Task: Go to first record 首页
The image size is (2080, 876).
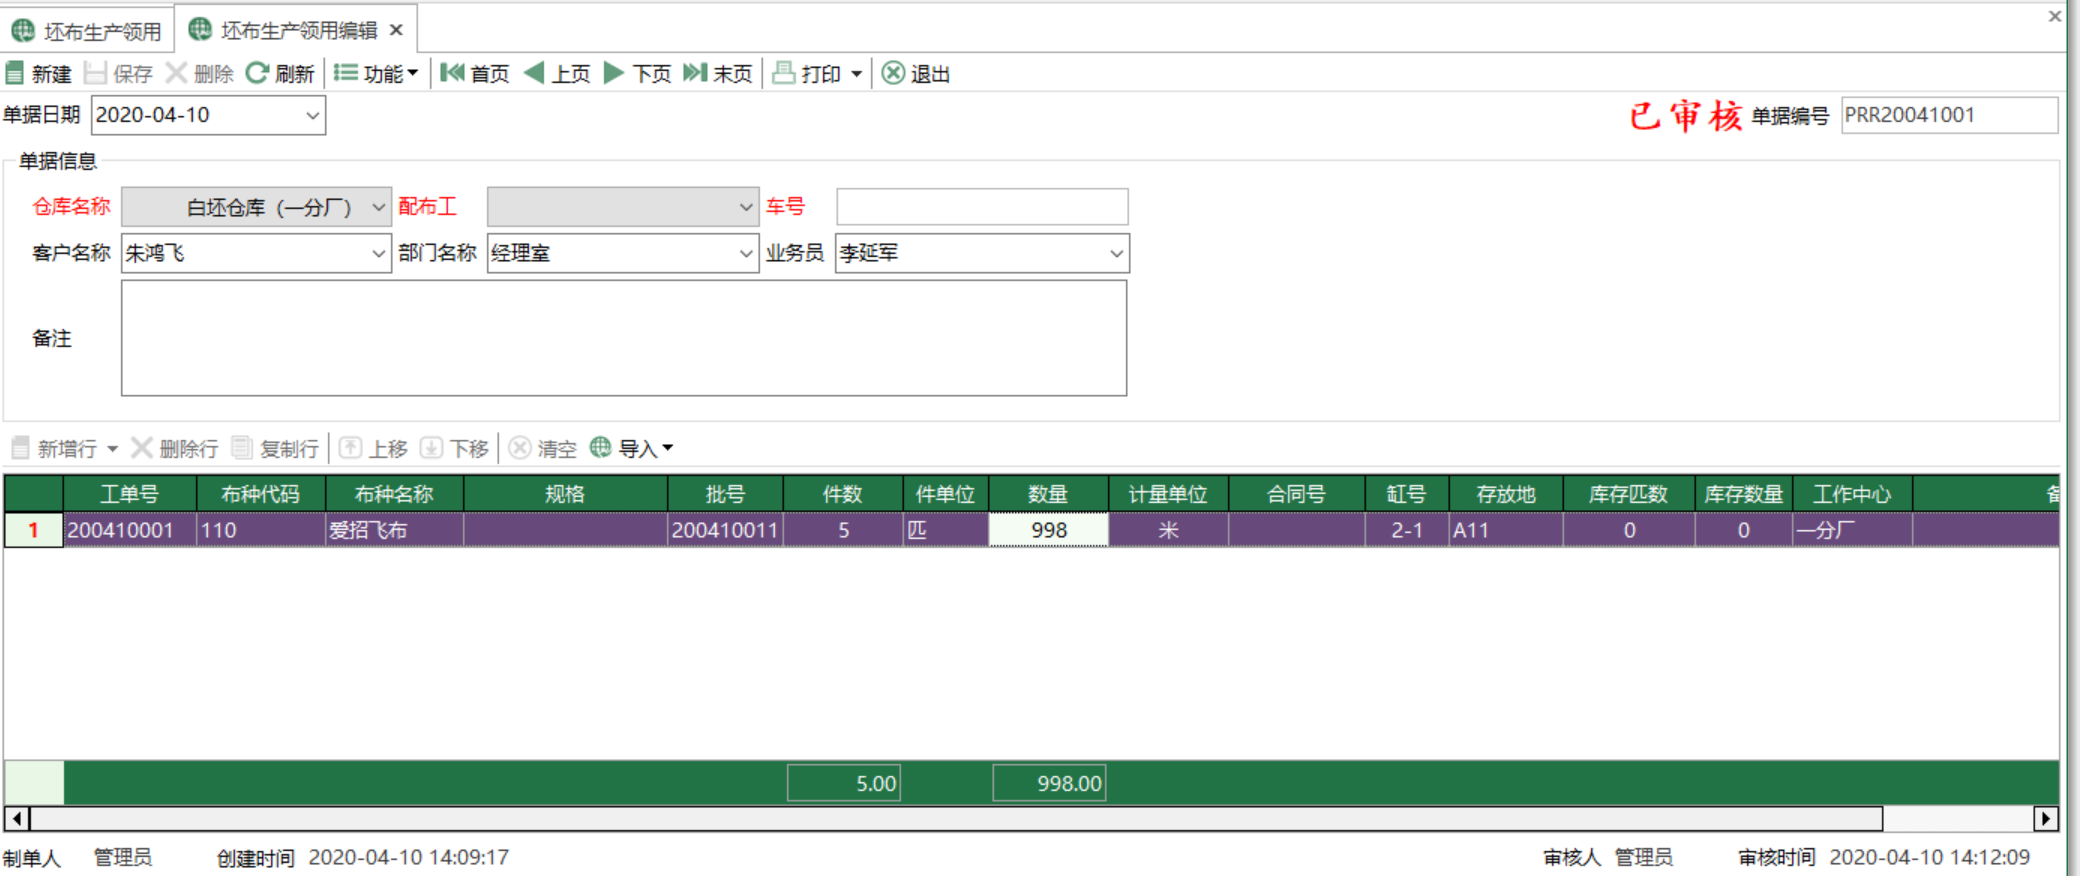Action: click(x=475, y=73)
